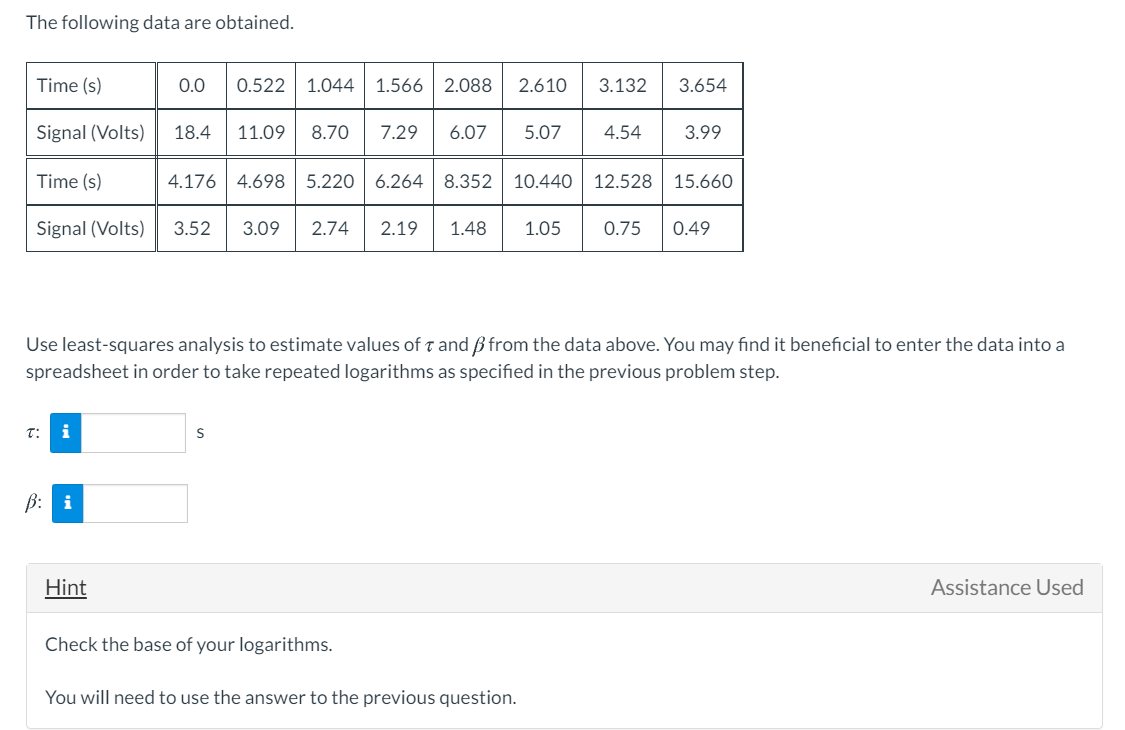The width and height of the screenshot is (1125, 730).
Task: Click the 4.176 time cell
Action: (x=192, y=182)
